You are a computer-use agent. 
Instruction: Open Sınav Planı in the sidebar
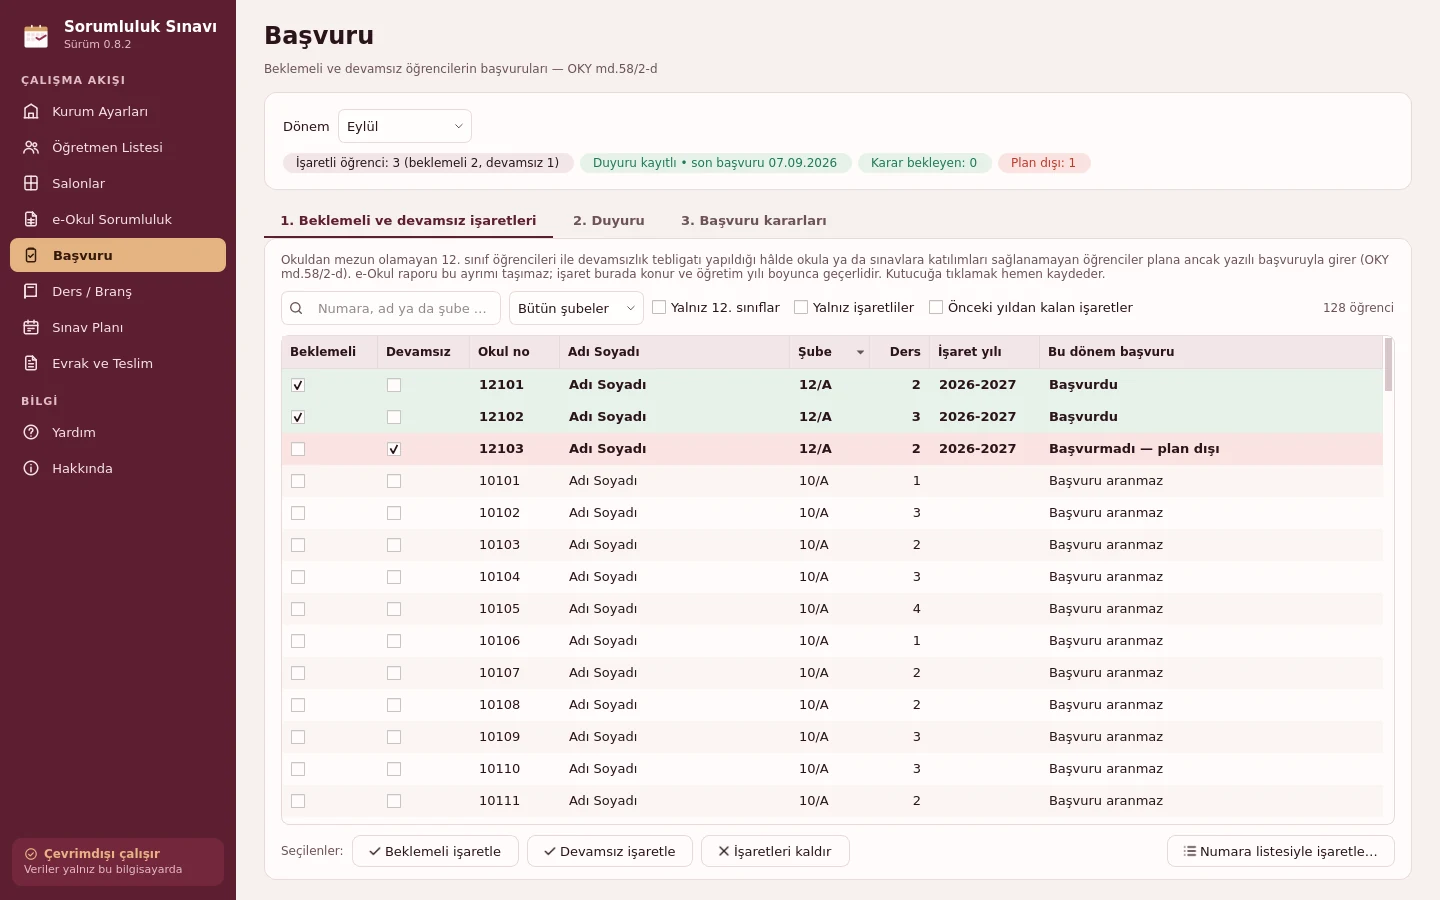click(118, 327)
